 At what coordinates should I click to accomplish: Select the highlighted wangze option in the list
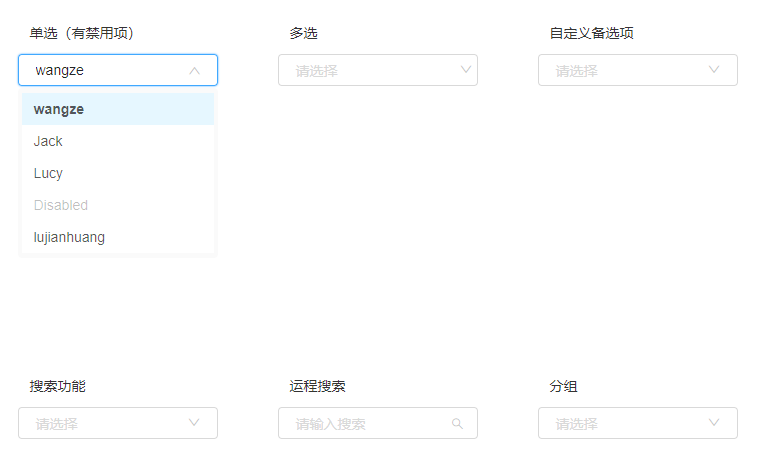118,109
